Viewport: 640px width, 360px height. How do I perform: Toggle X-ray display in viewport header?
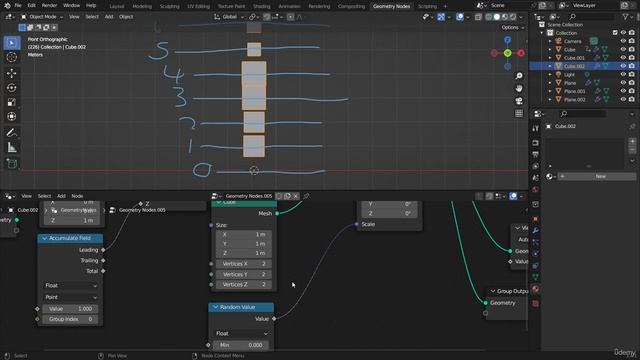click(x=478, y=17)
